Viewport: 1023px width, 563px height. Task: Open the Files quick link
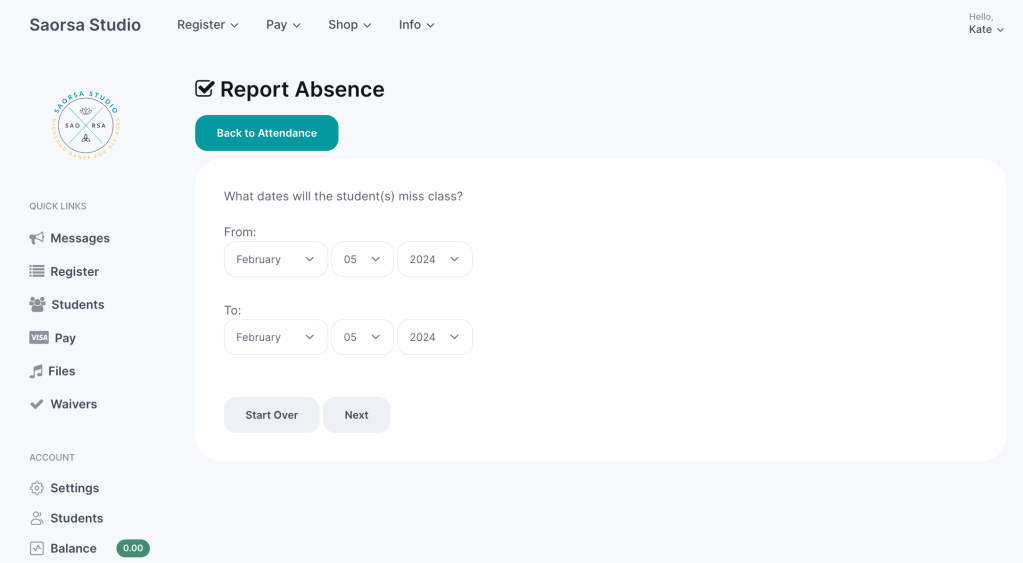click(52, 371)
